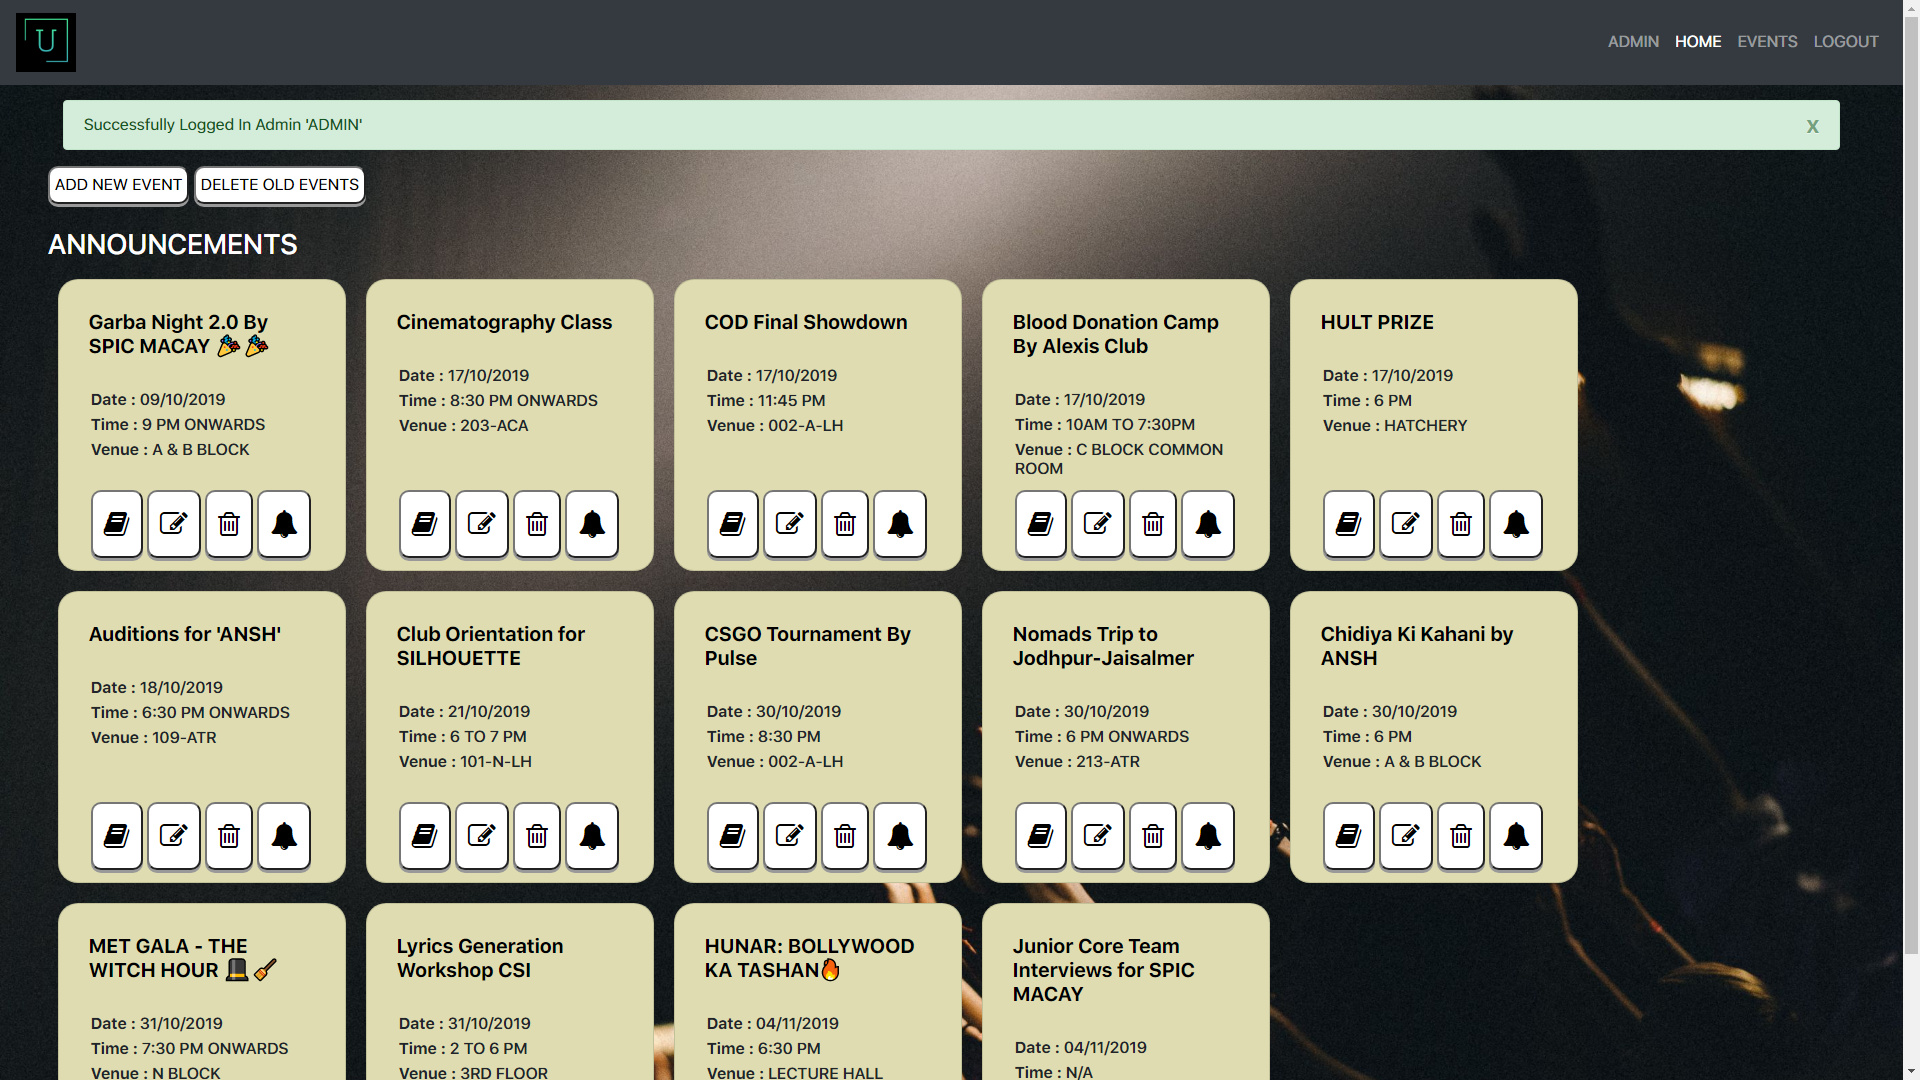Go to the EVENTS page

pyautogui.click(x=1767, y=42)
